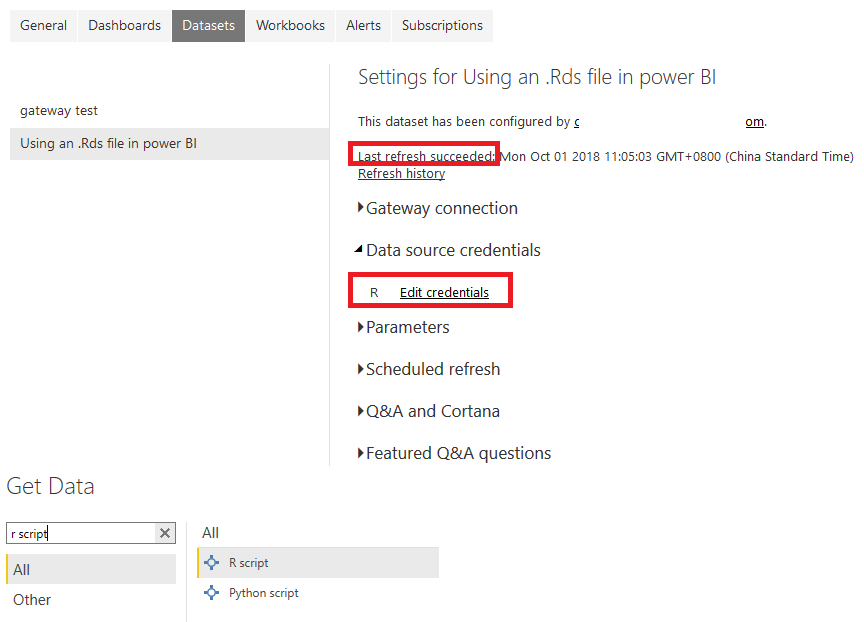Screen dimensions: 864x622
Task: Select the Datasets tab
Action: click(x=208, y=25)
